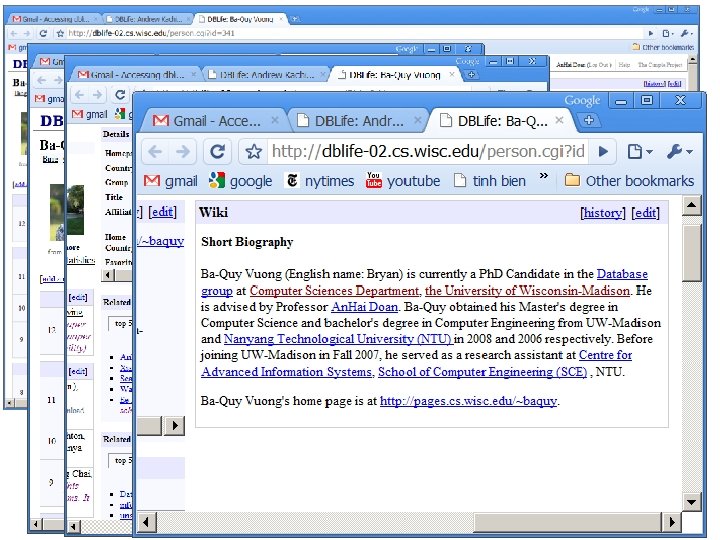Click the star icon in the rearmost window

coord(60,33)
